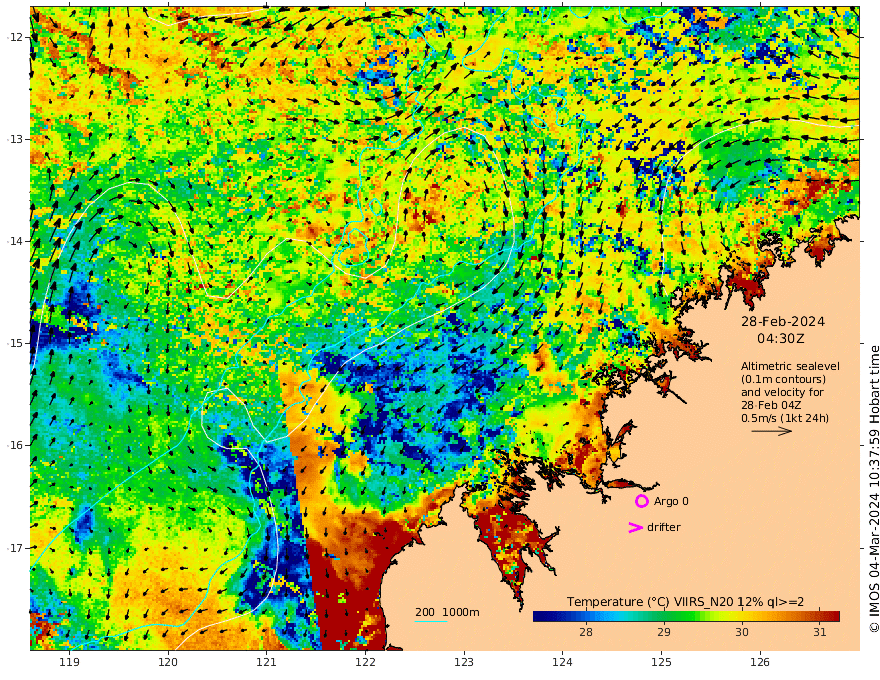Click longitude axis label 120
The image size is (880, 680).
click(x=168, y=662)
